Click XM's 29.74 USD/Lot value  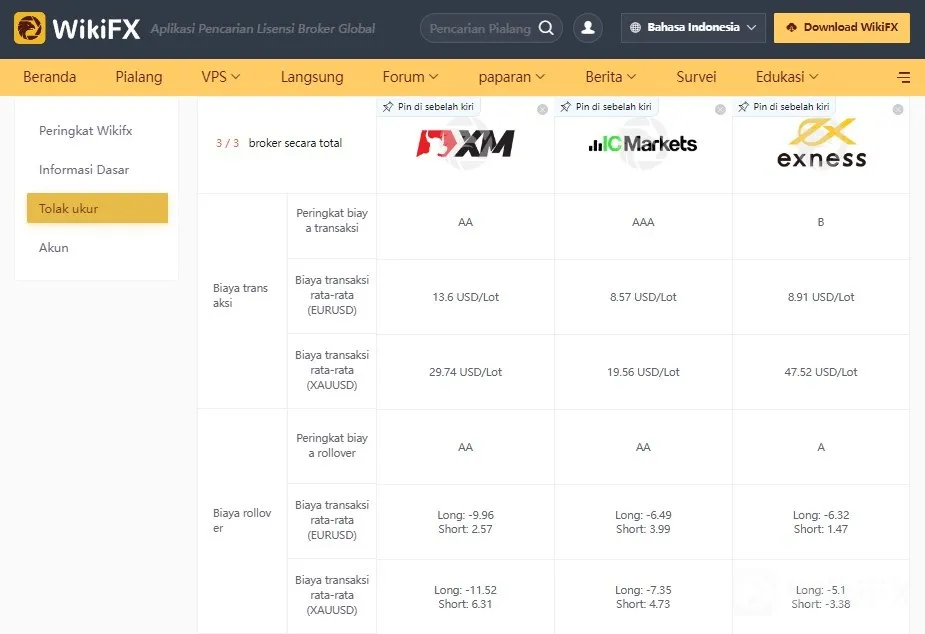click(x=465, y=372)
